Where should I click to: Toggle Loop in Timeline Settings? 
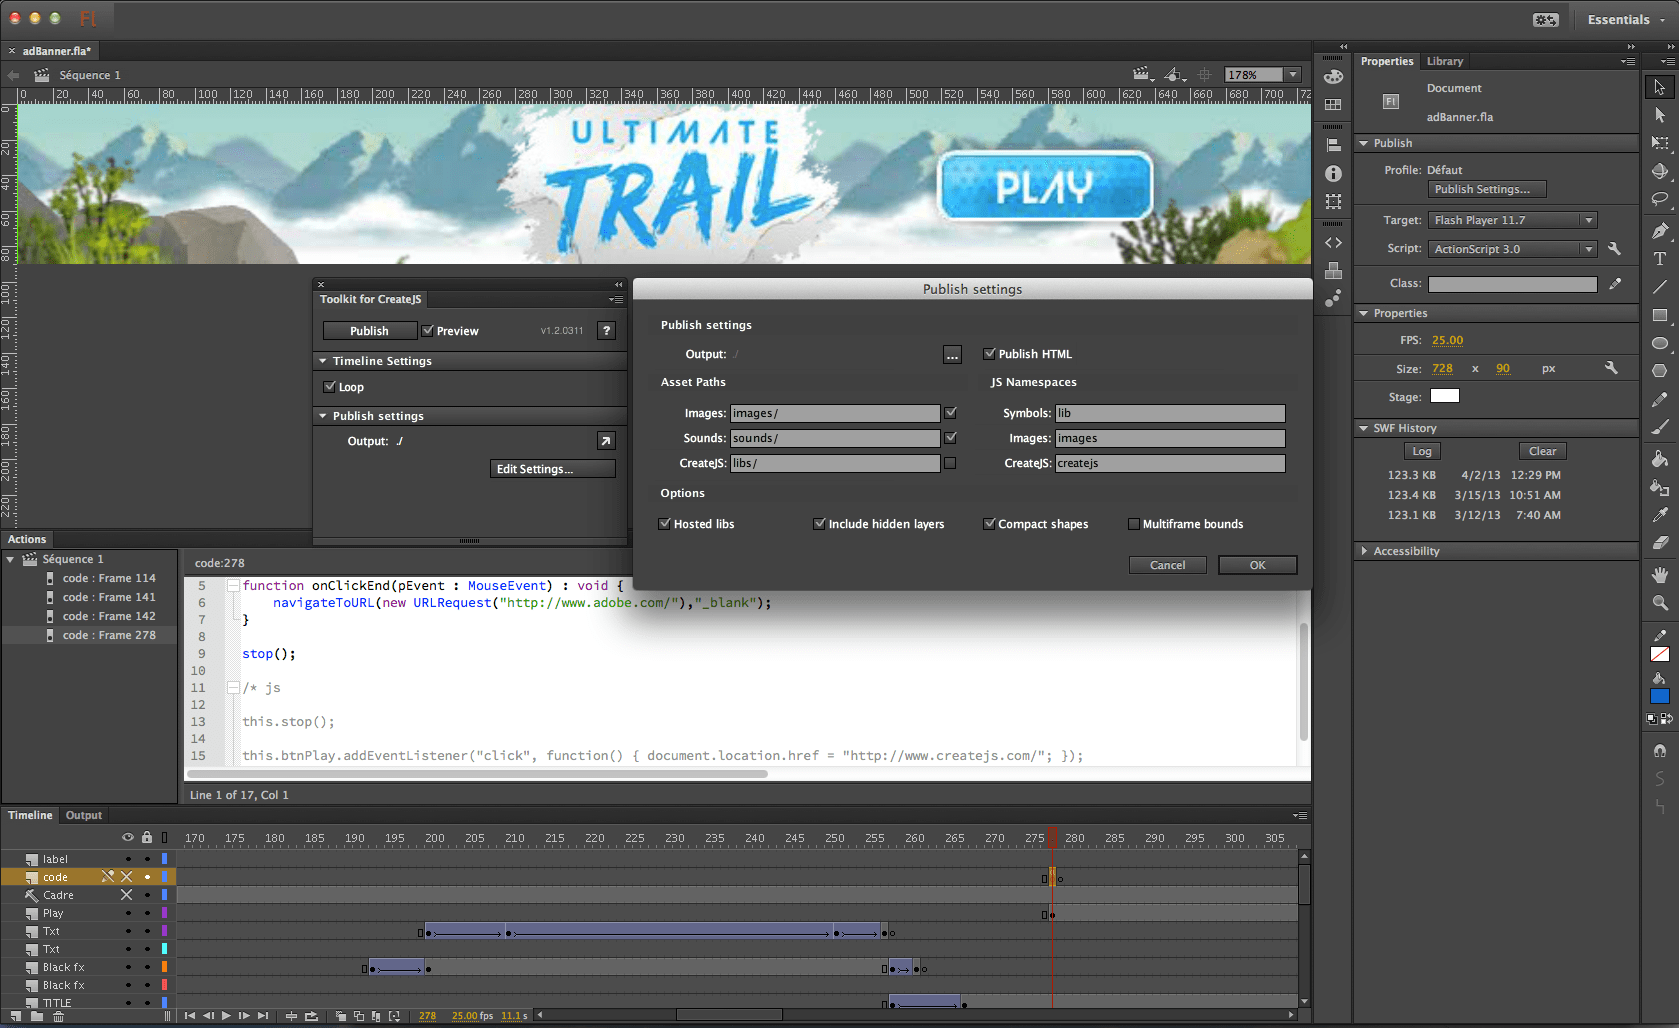click(x=330, y=386)
